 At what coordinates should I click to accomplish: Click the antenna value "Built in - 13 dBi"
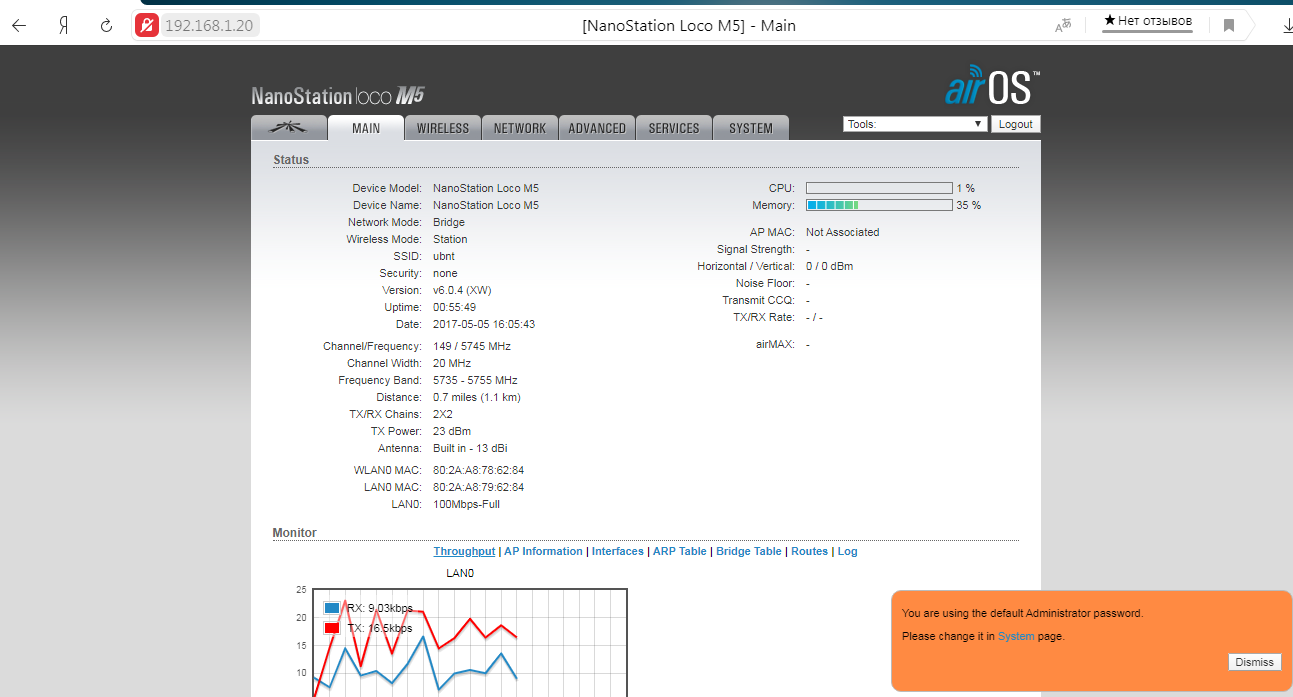(x=470, y=448)
